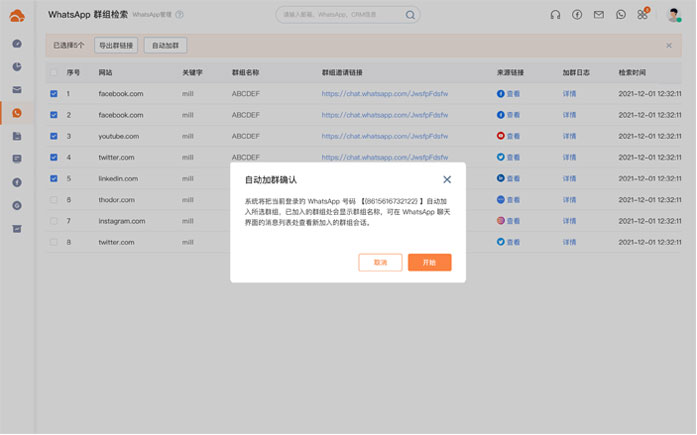View source link for row 3 youtube.com
The height and width of the screenshot is (435, 697).
[x=508, y=136]
